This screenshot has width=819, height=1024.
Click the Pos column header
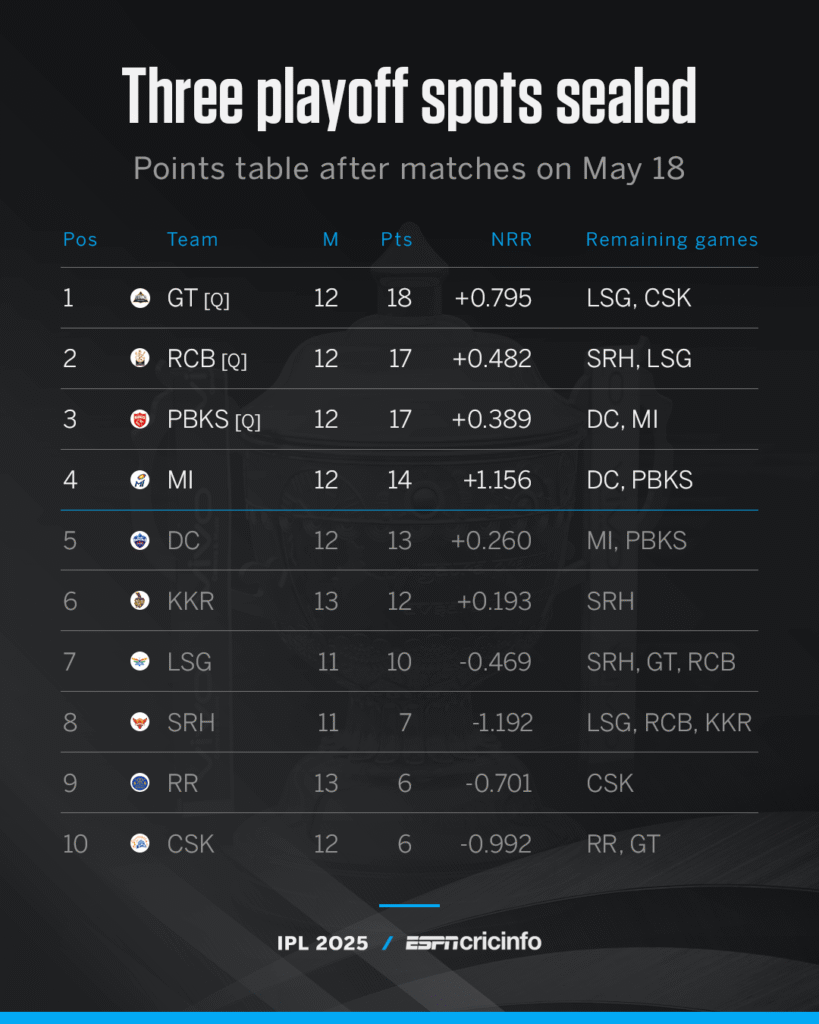point(80,240)
